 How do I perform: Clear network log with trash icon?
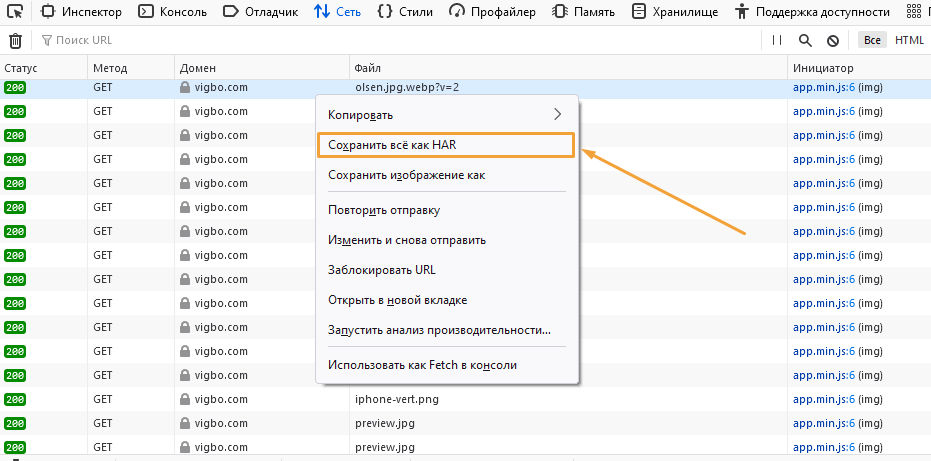click(x=15, y=40)
